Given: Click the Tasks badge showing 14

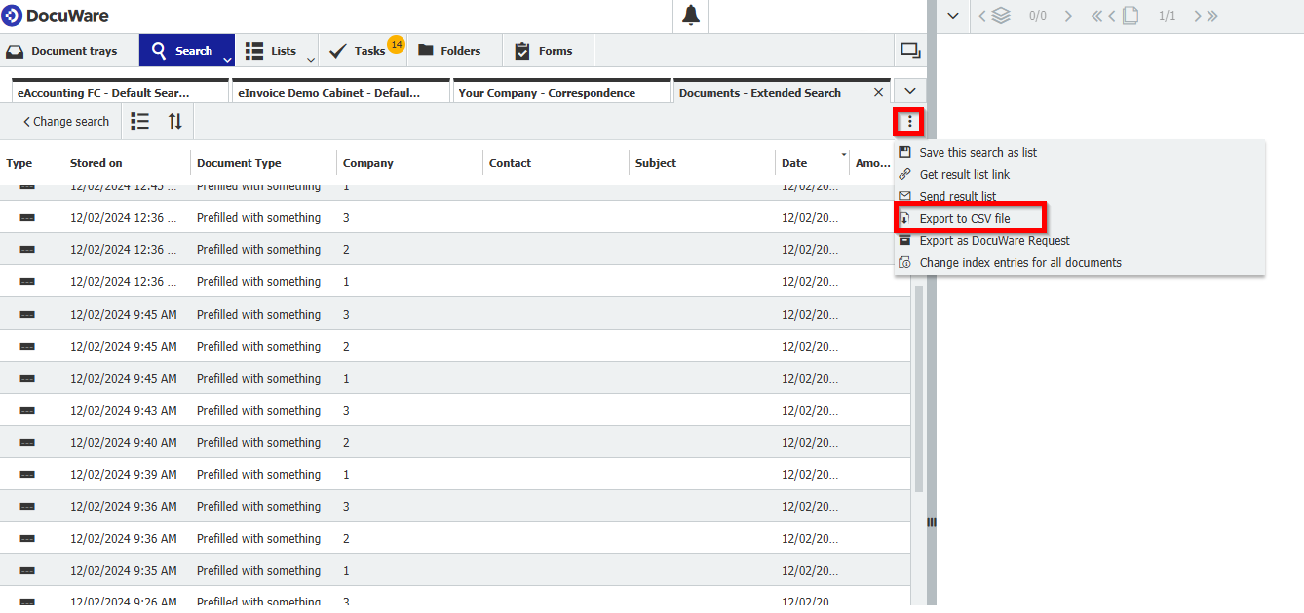Looking at the screenshot, I should (x=396, y=45).
